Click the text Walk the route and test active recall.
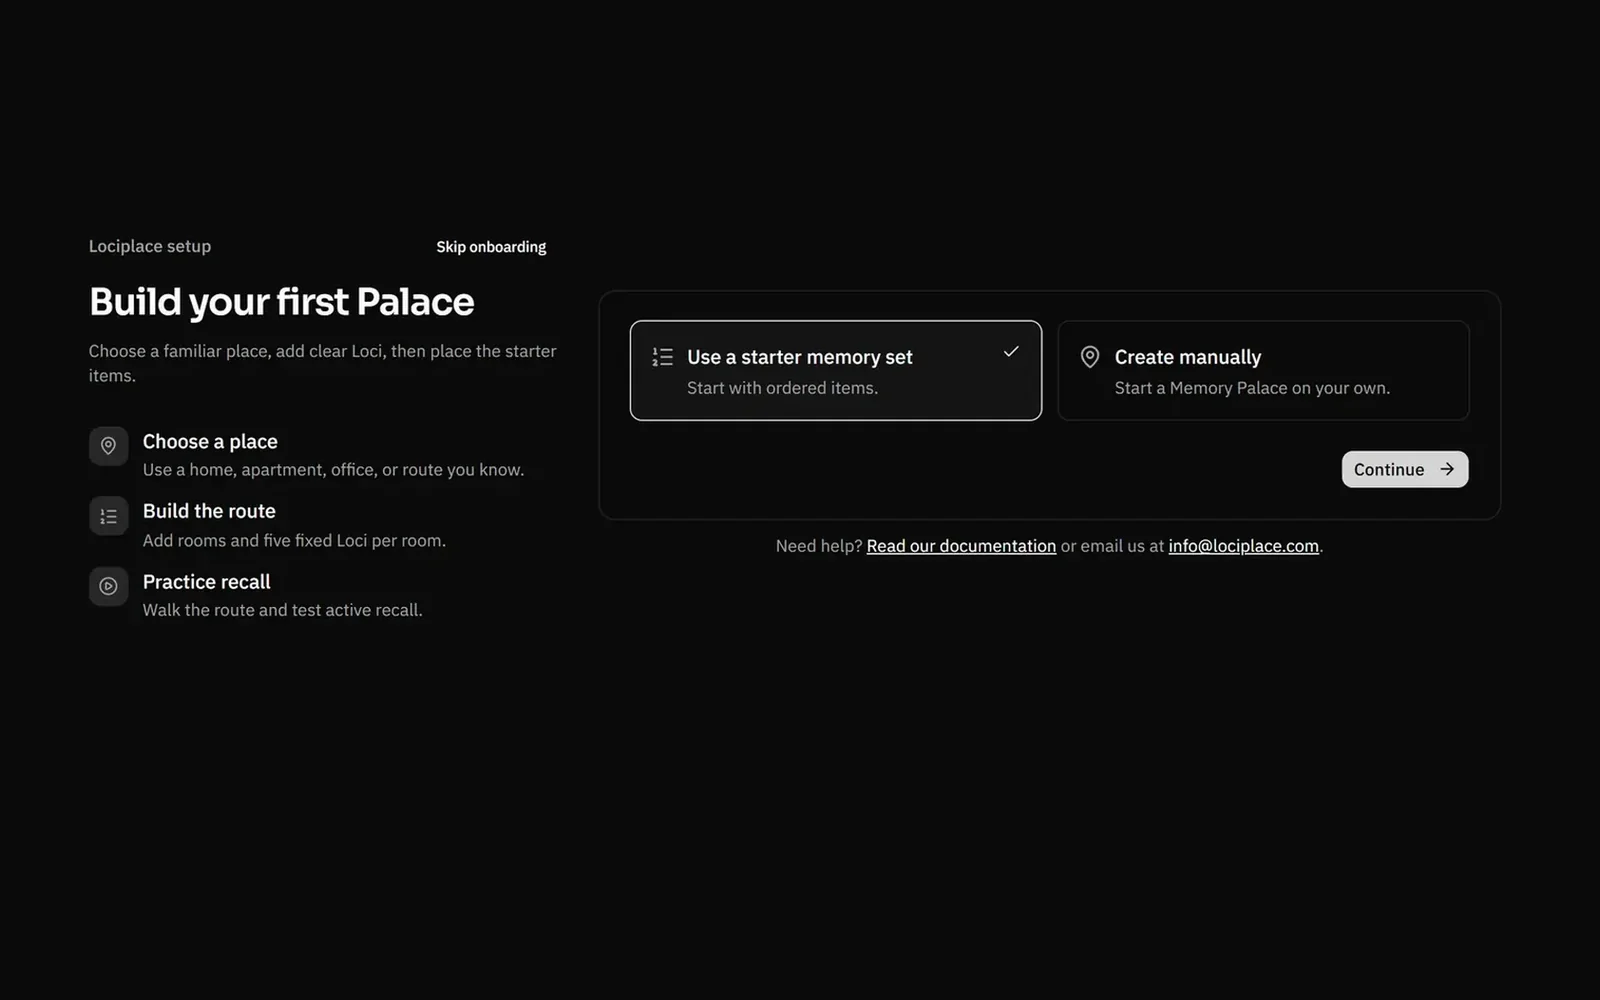The image size is (1600, 1000). coord(283,610)
